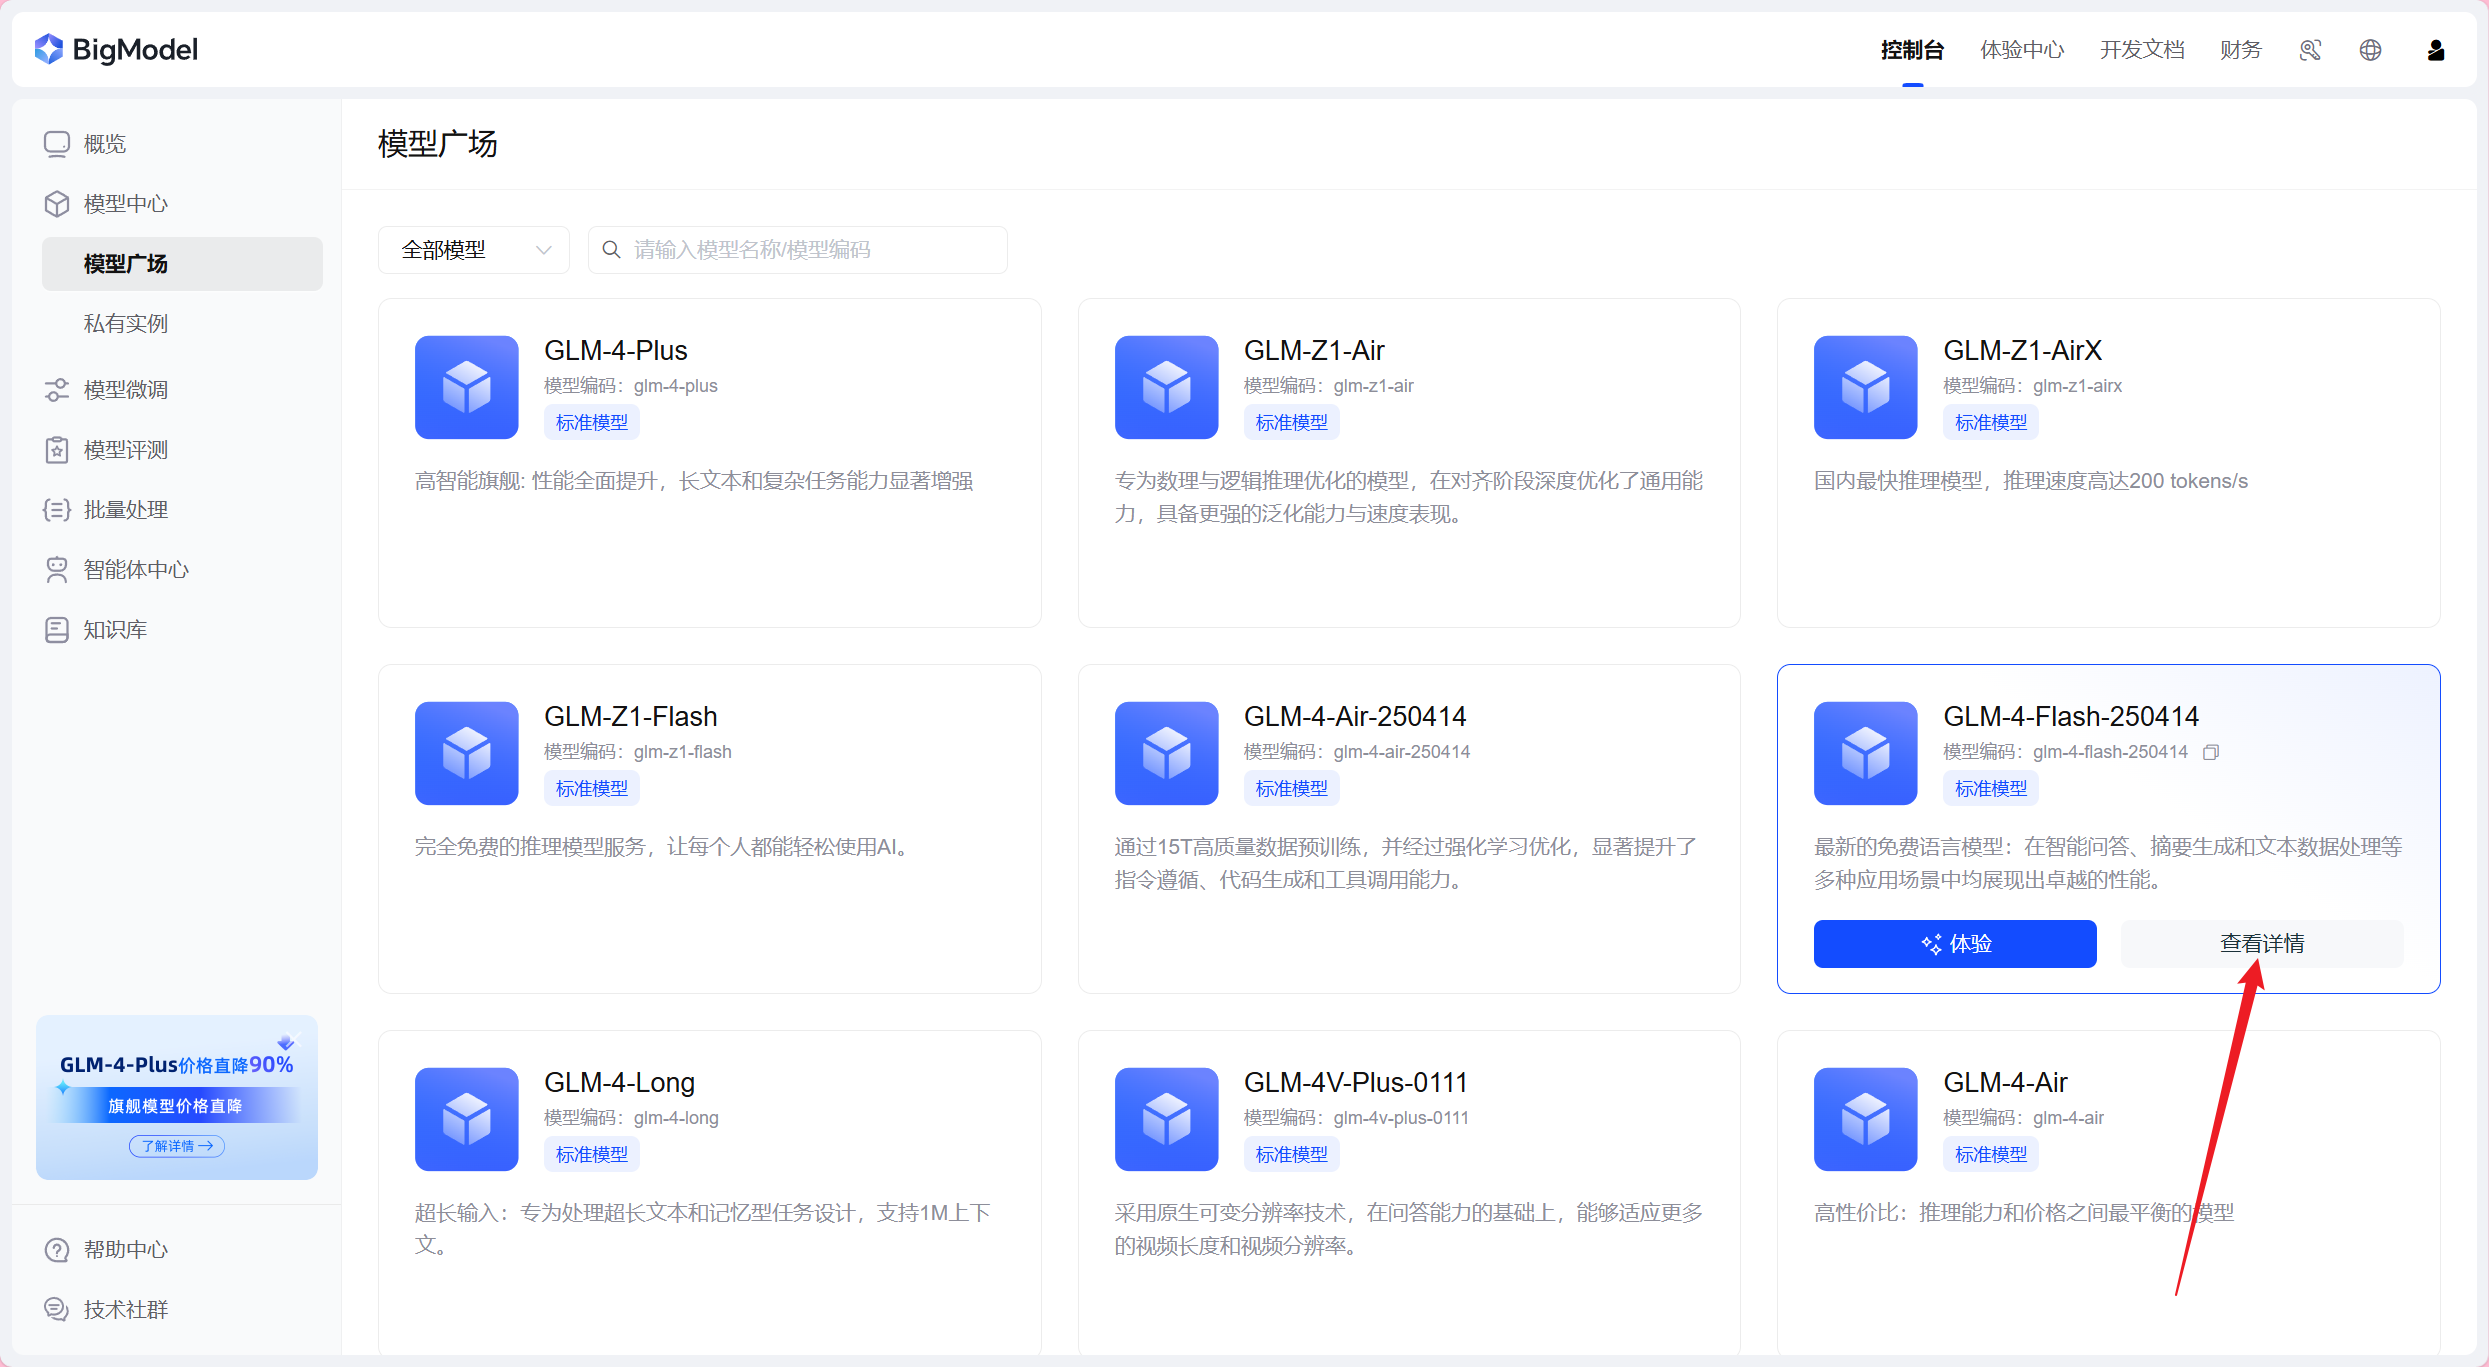
Task: Click the GLM-4-Flash-250414 cube thumbnail
Action: (1866, 753)
